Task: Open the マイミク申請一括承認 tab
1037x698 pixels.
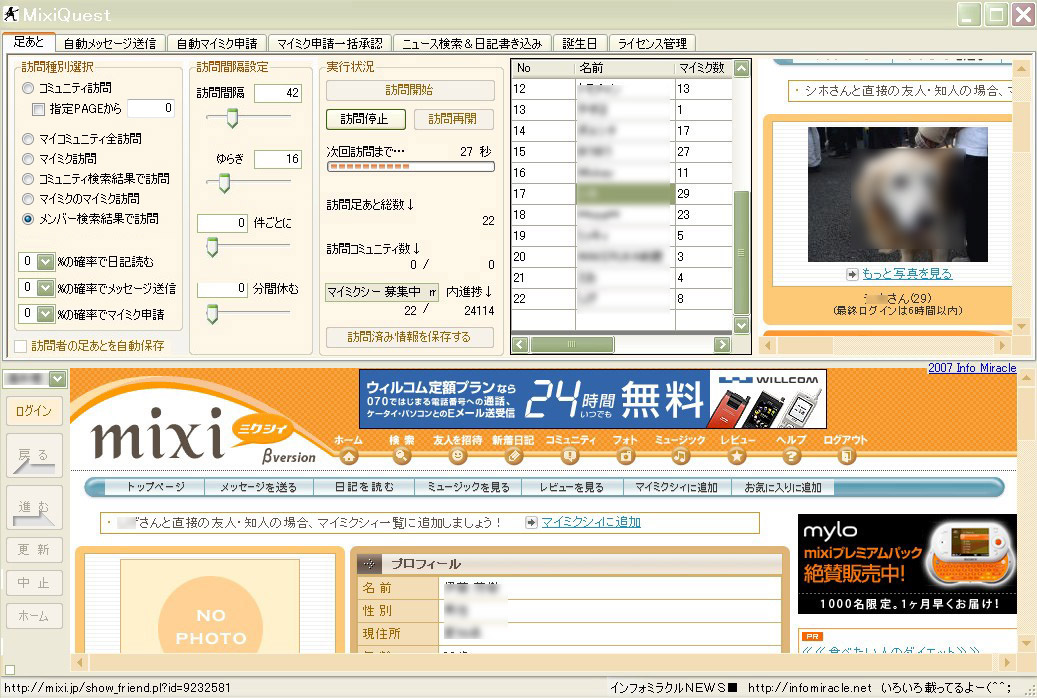Action: 330,44
